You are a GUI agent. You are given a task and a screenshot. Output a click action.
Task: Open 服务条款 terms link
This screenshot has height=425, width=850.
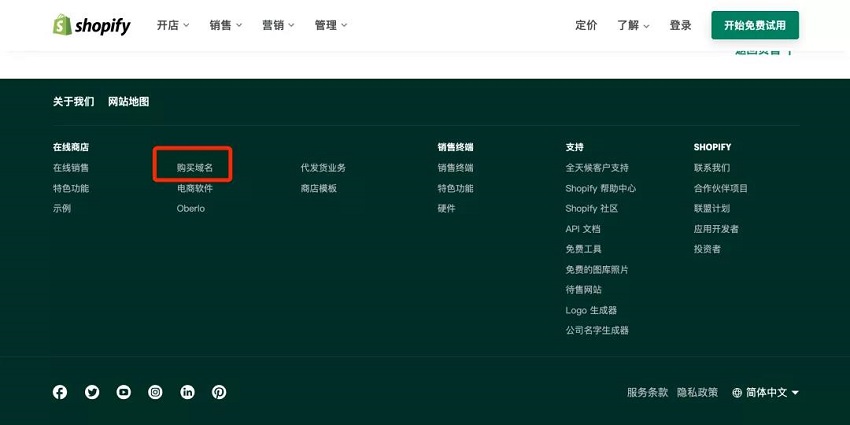647,392
